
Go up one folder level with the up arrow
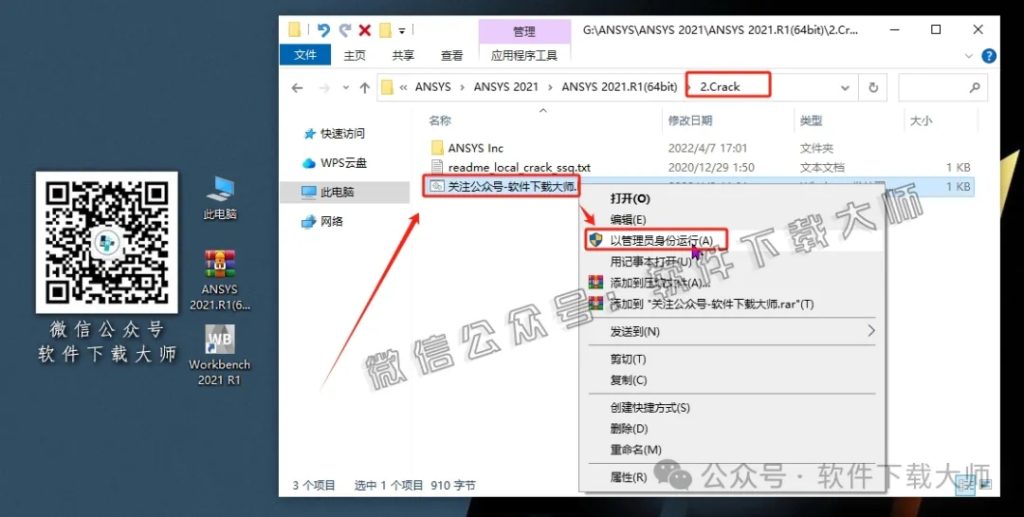pos(364,87)
